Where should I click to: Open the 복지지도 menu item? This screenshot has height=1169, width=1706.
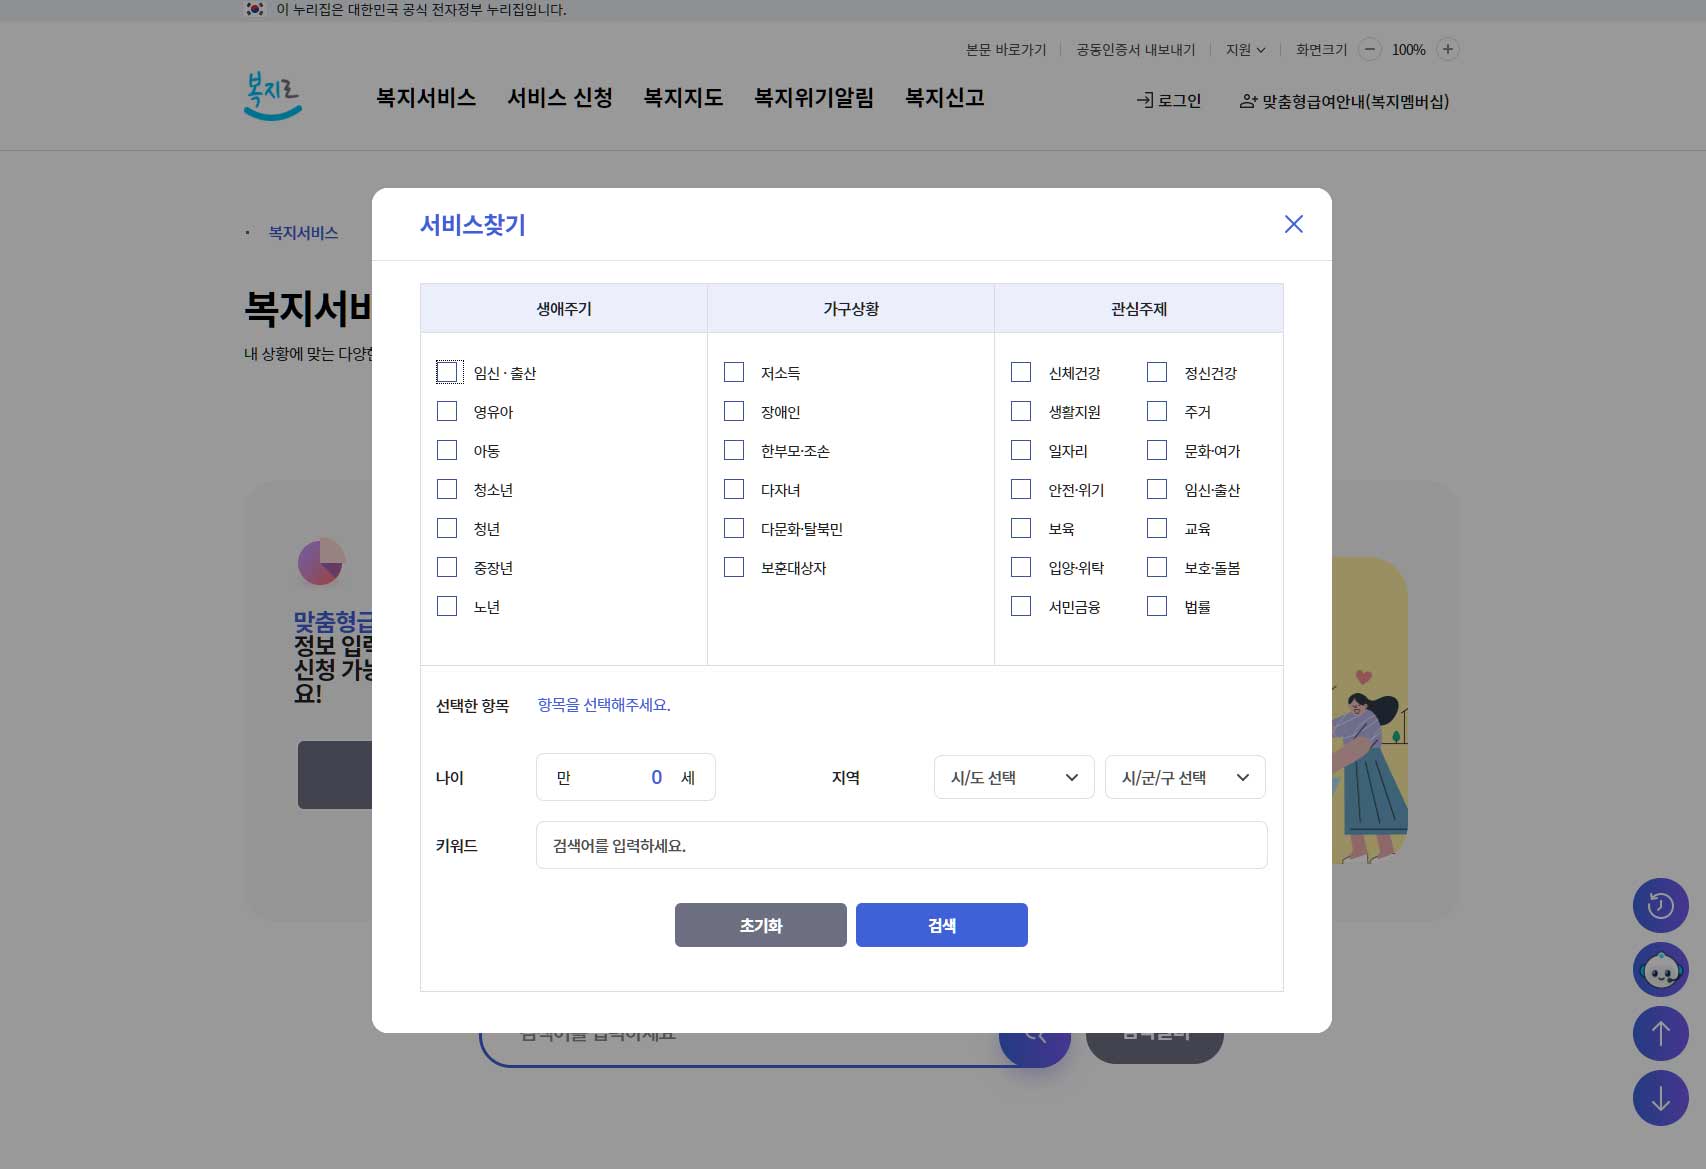pos(682,98)
